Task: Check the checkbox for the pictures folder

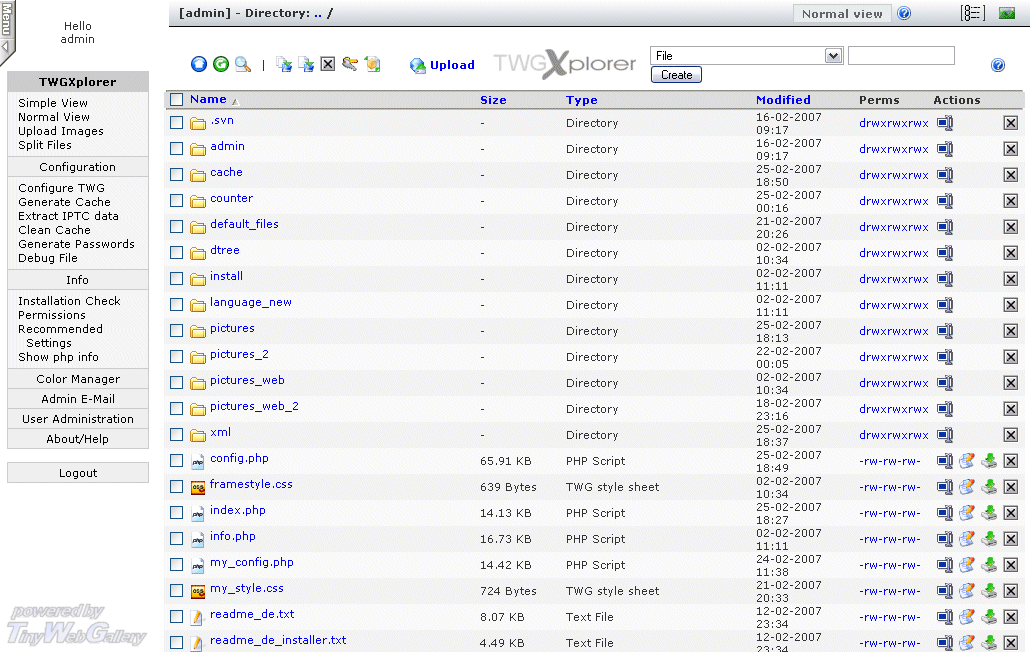Action: 177,331
